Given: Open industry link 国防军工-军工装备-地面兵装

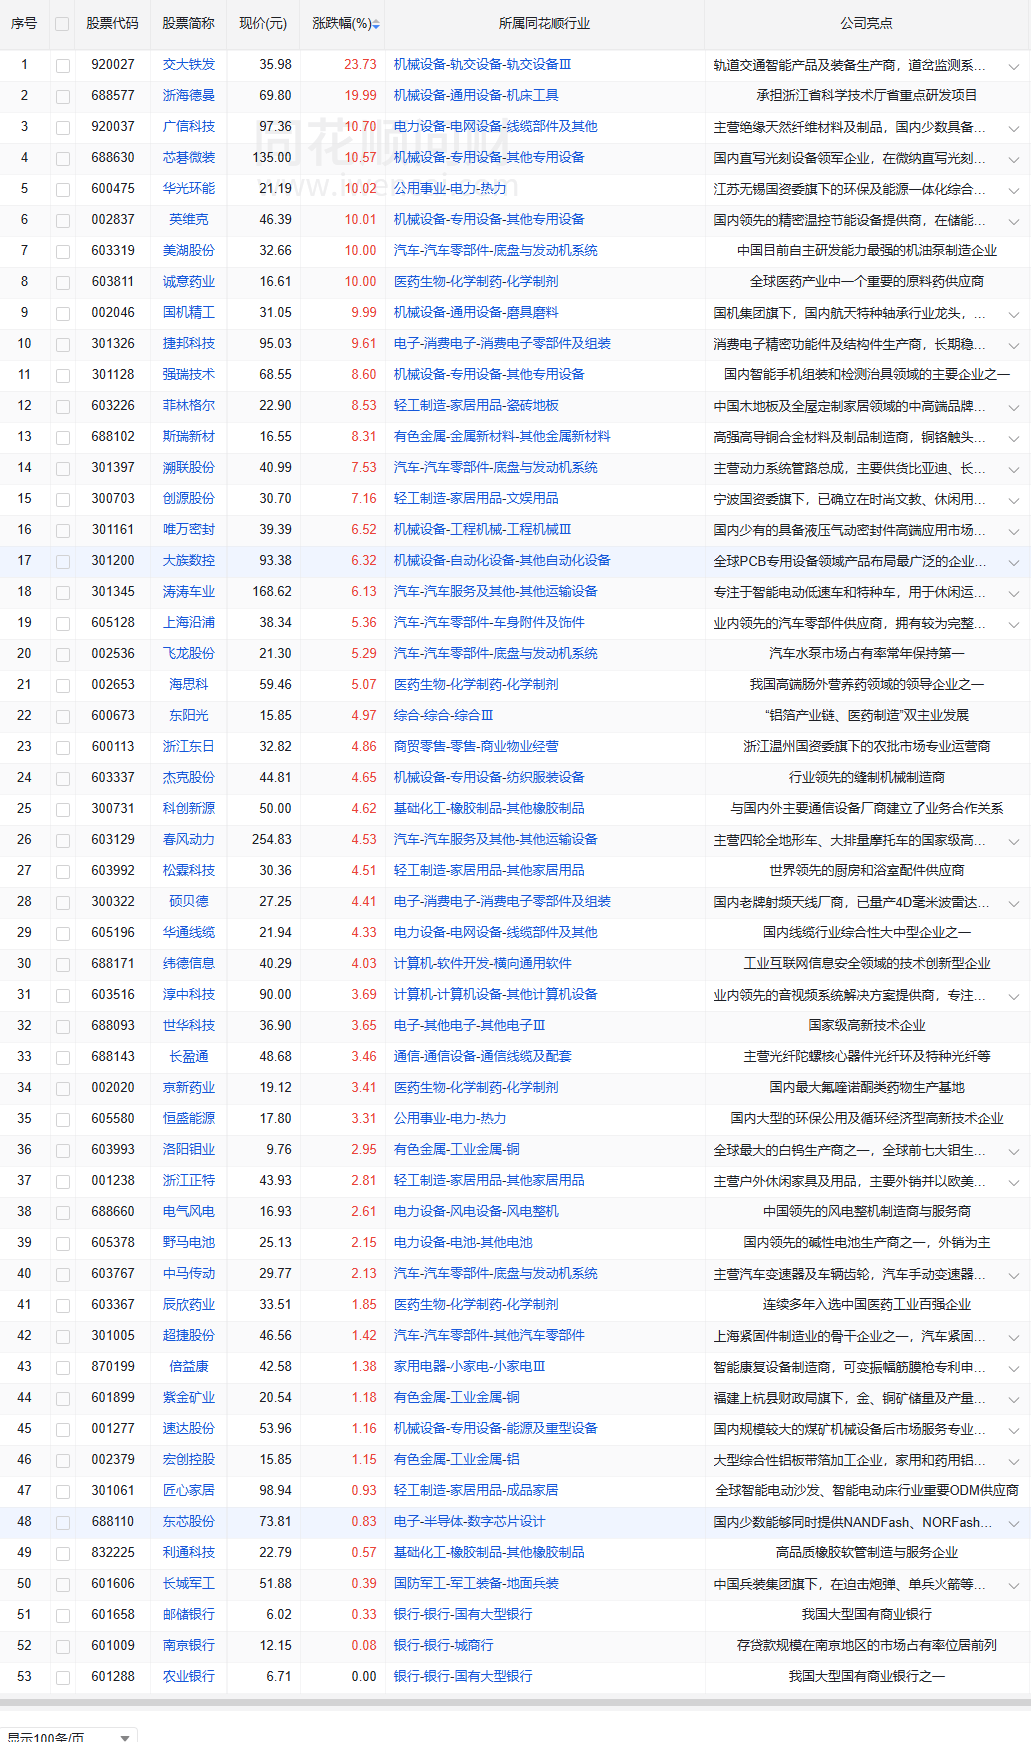Looking at the screenshot, I should point(476,1583).
